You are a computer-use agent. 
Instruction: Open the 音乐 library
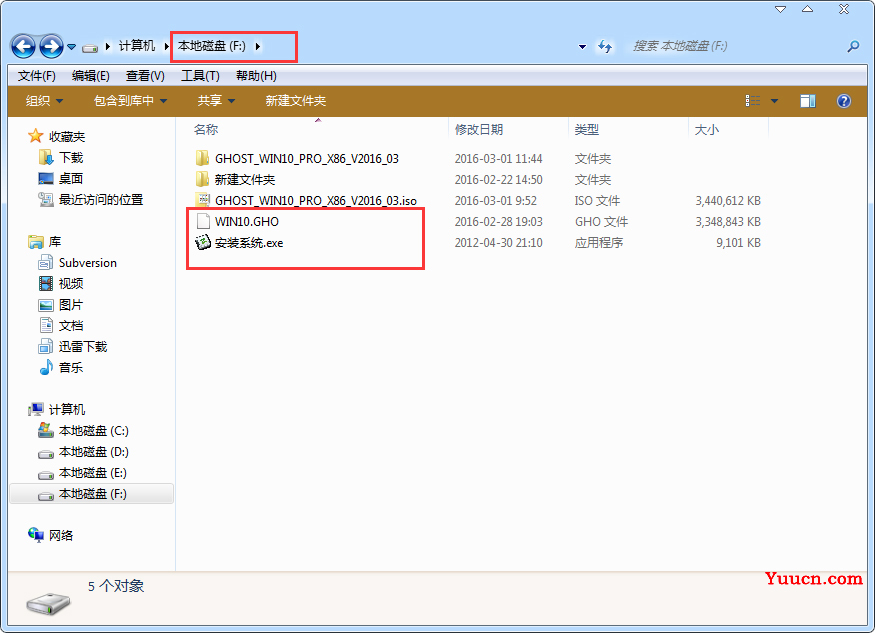point(71,367)
